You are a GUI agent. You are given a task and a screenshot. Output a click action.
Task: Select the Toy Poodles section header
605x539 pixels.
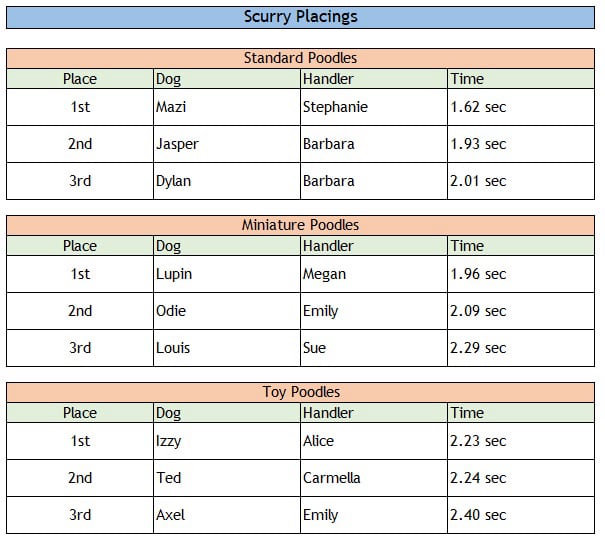coord(300,392)
